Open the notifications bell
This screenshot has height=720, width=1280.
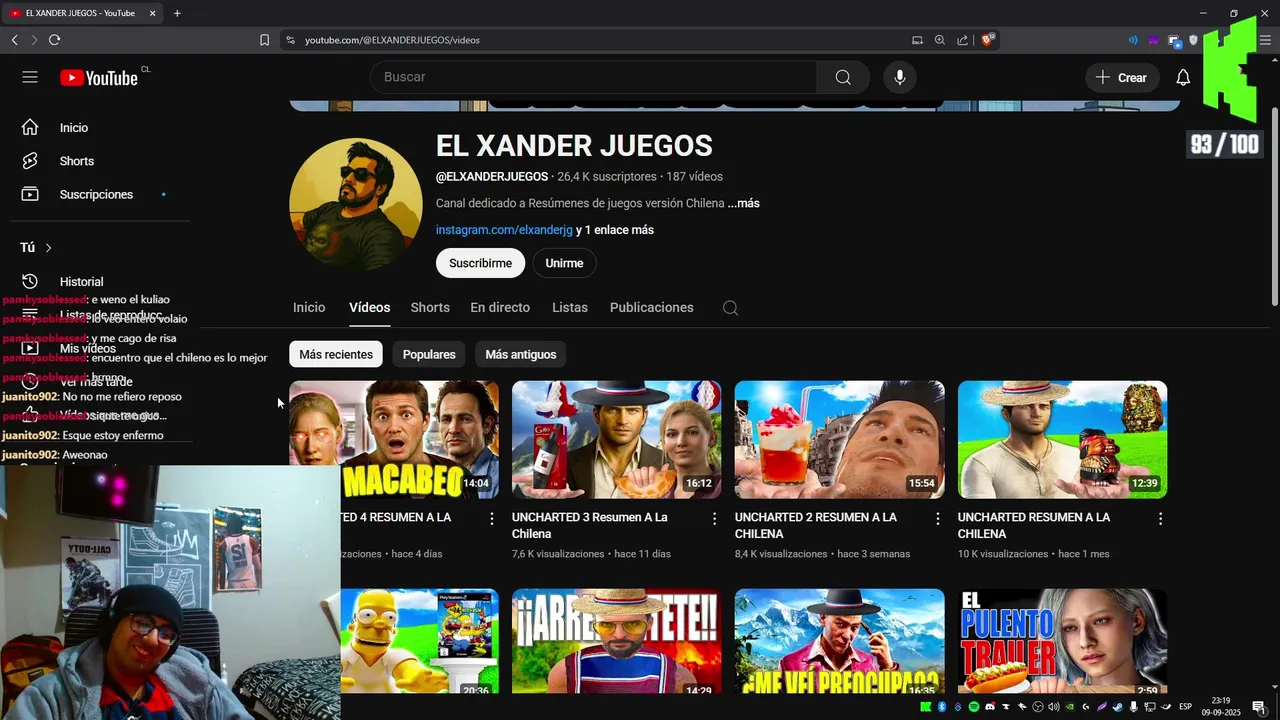[x=1183, y=77]
